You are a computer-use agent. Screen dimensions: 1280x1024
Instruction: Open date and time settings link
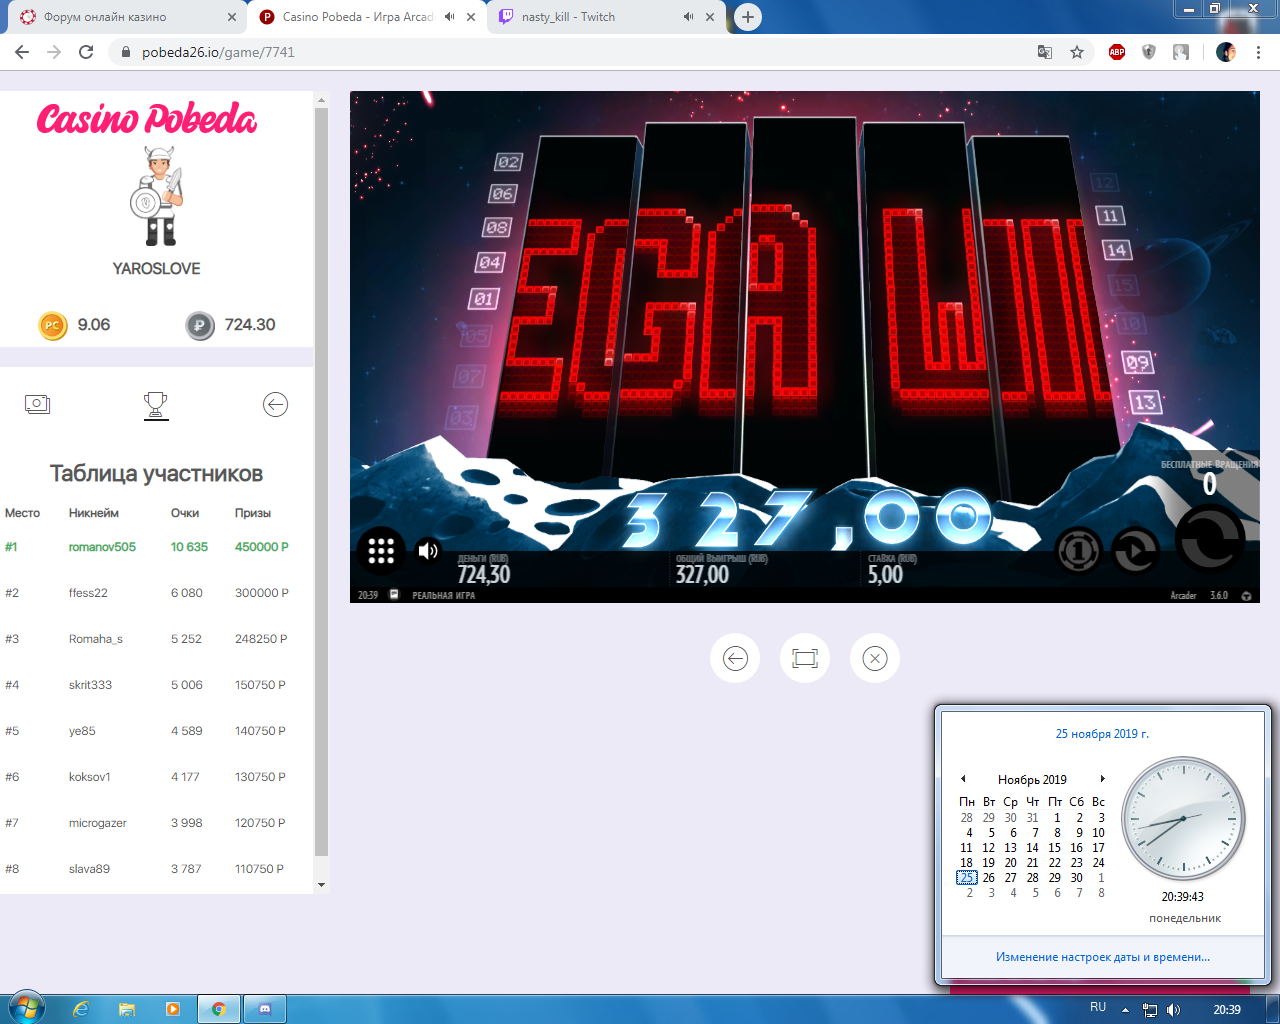pyautogui.click(x=1102, y=957)
